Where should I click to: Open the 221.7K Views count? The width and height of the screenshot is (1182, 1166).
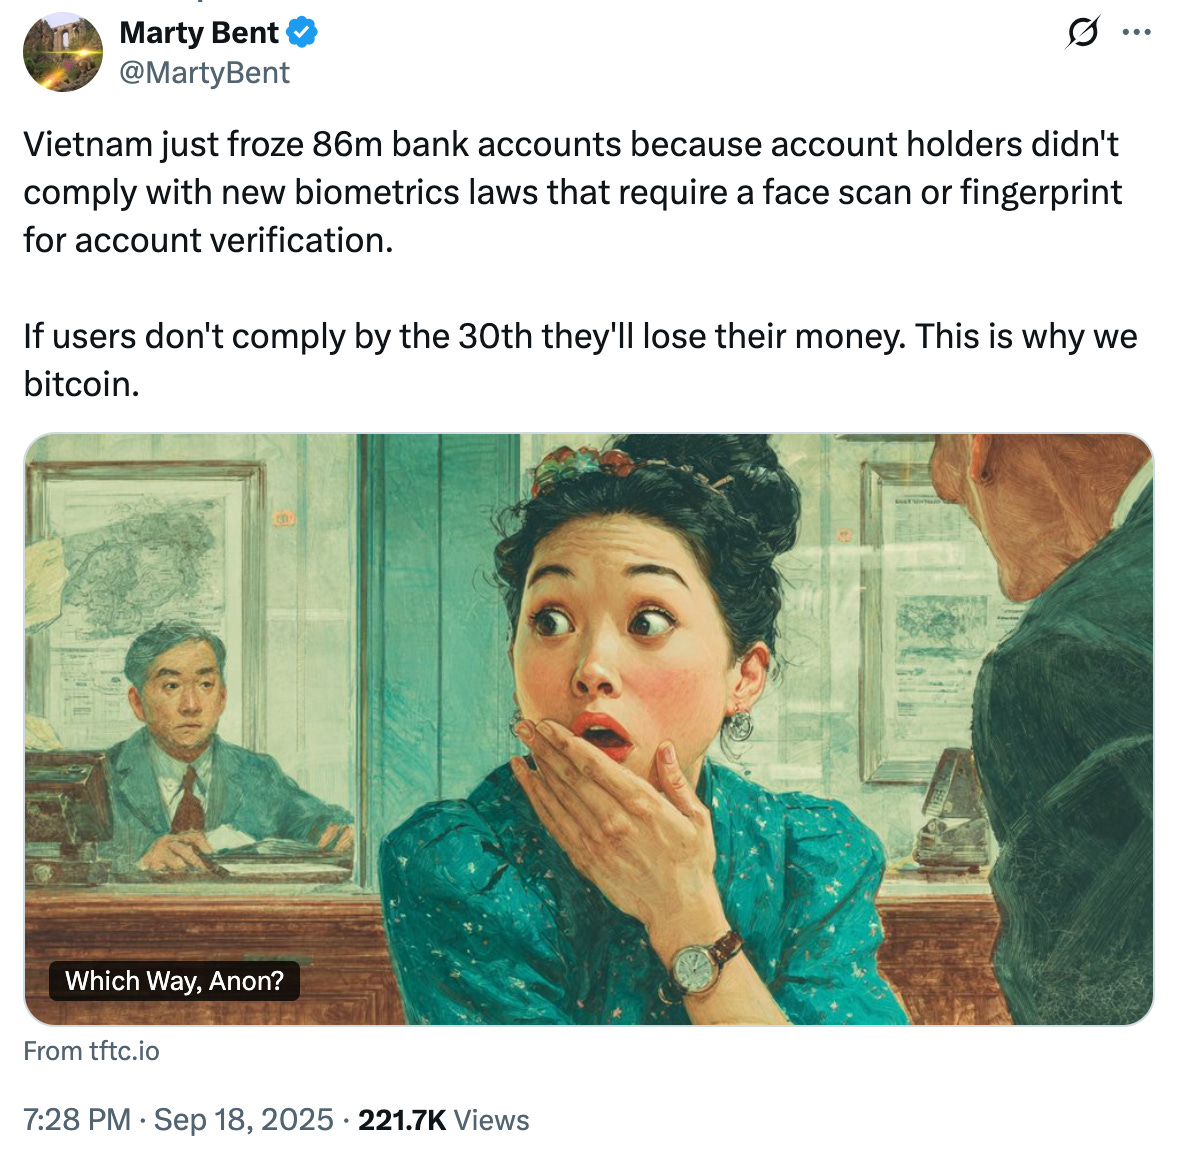point(443,1120)
